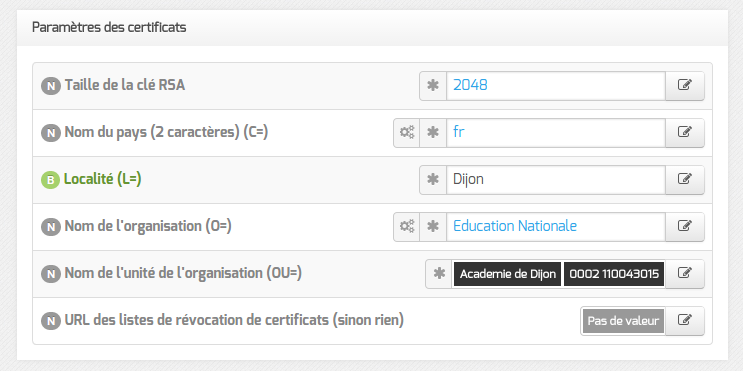Click edit icon for revocation URL row

point(685,321)
